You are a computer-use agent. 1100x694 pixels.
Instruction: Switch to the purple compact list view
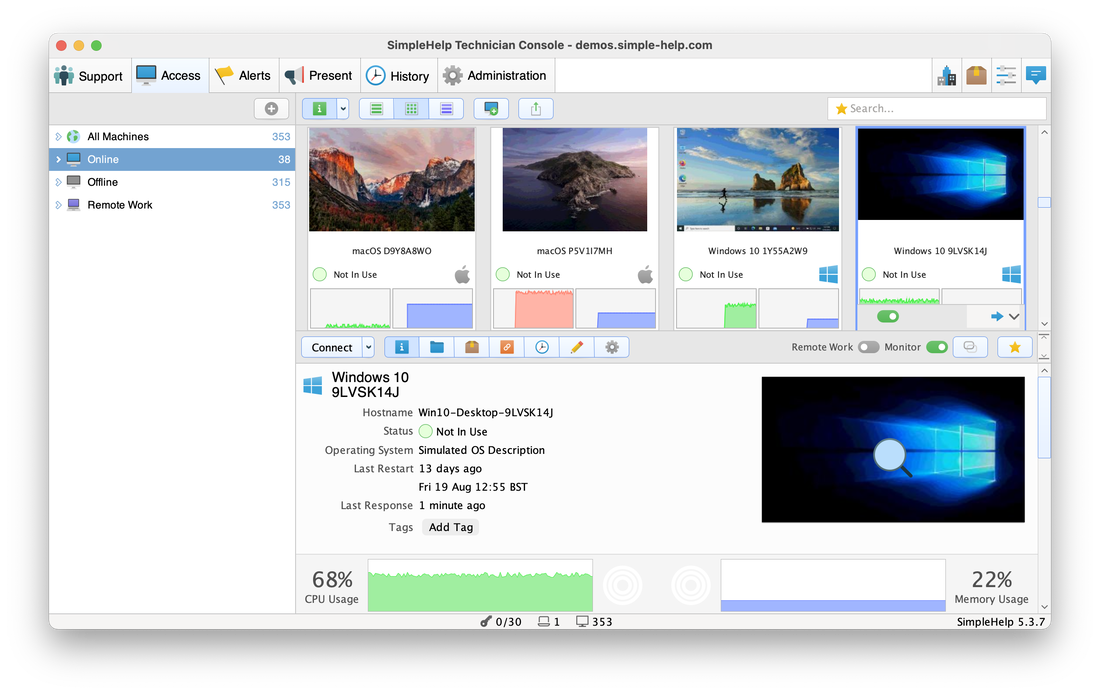446,109
